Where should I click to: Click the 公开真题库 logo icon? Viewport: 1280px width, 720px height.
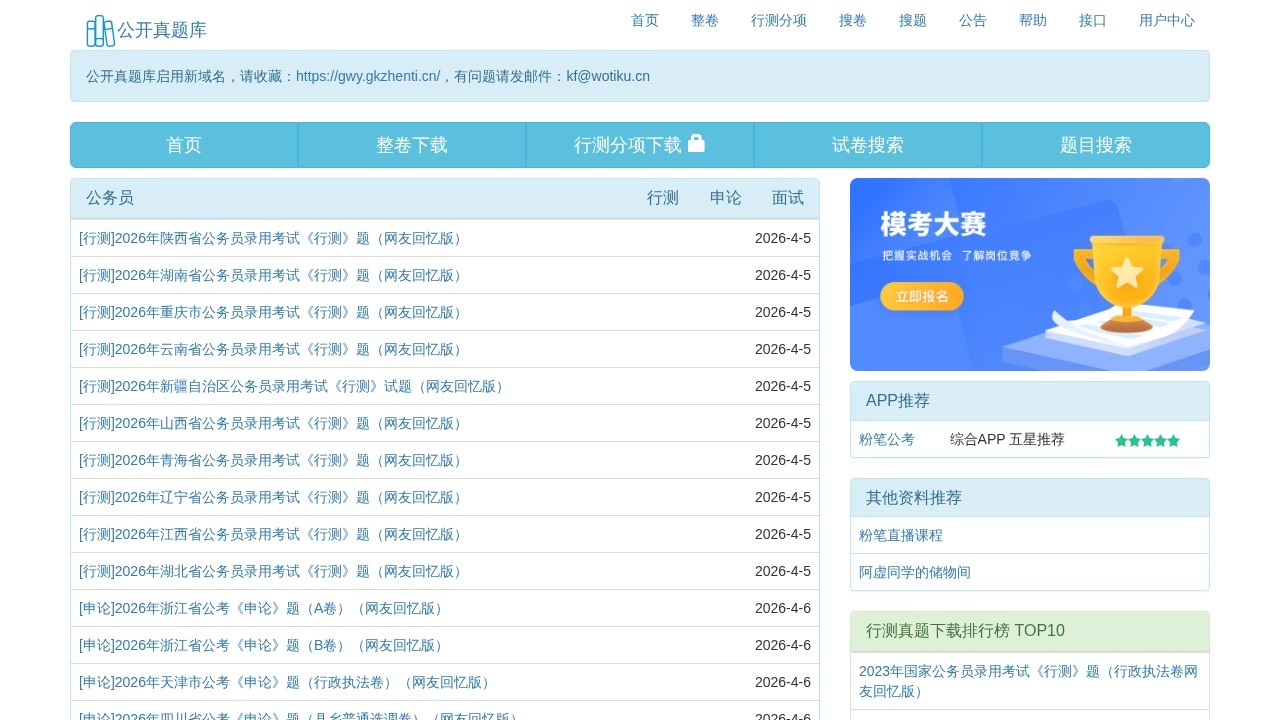tap(100, 31)
